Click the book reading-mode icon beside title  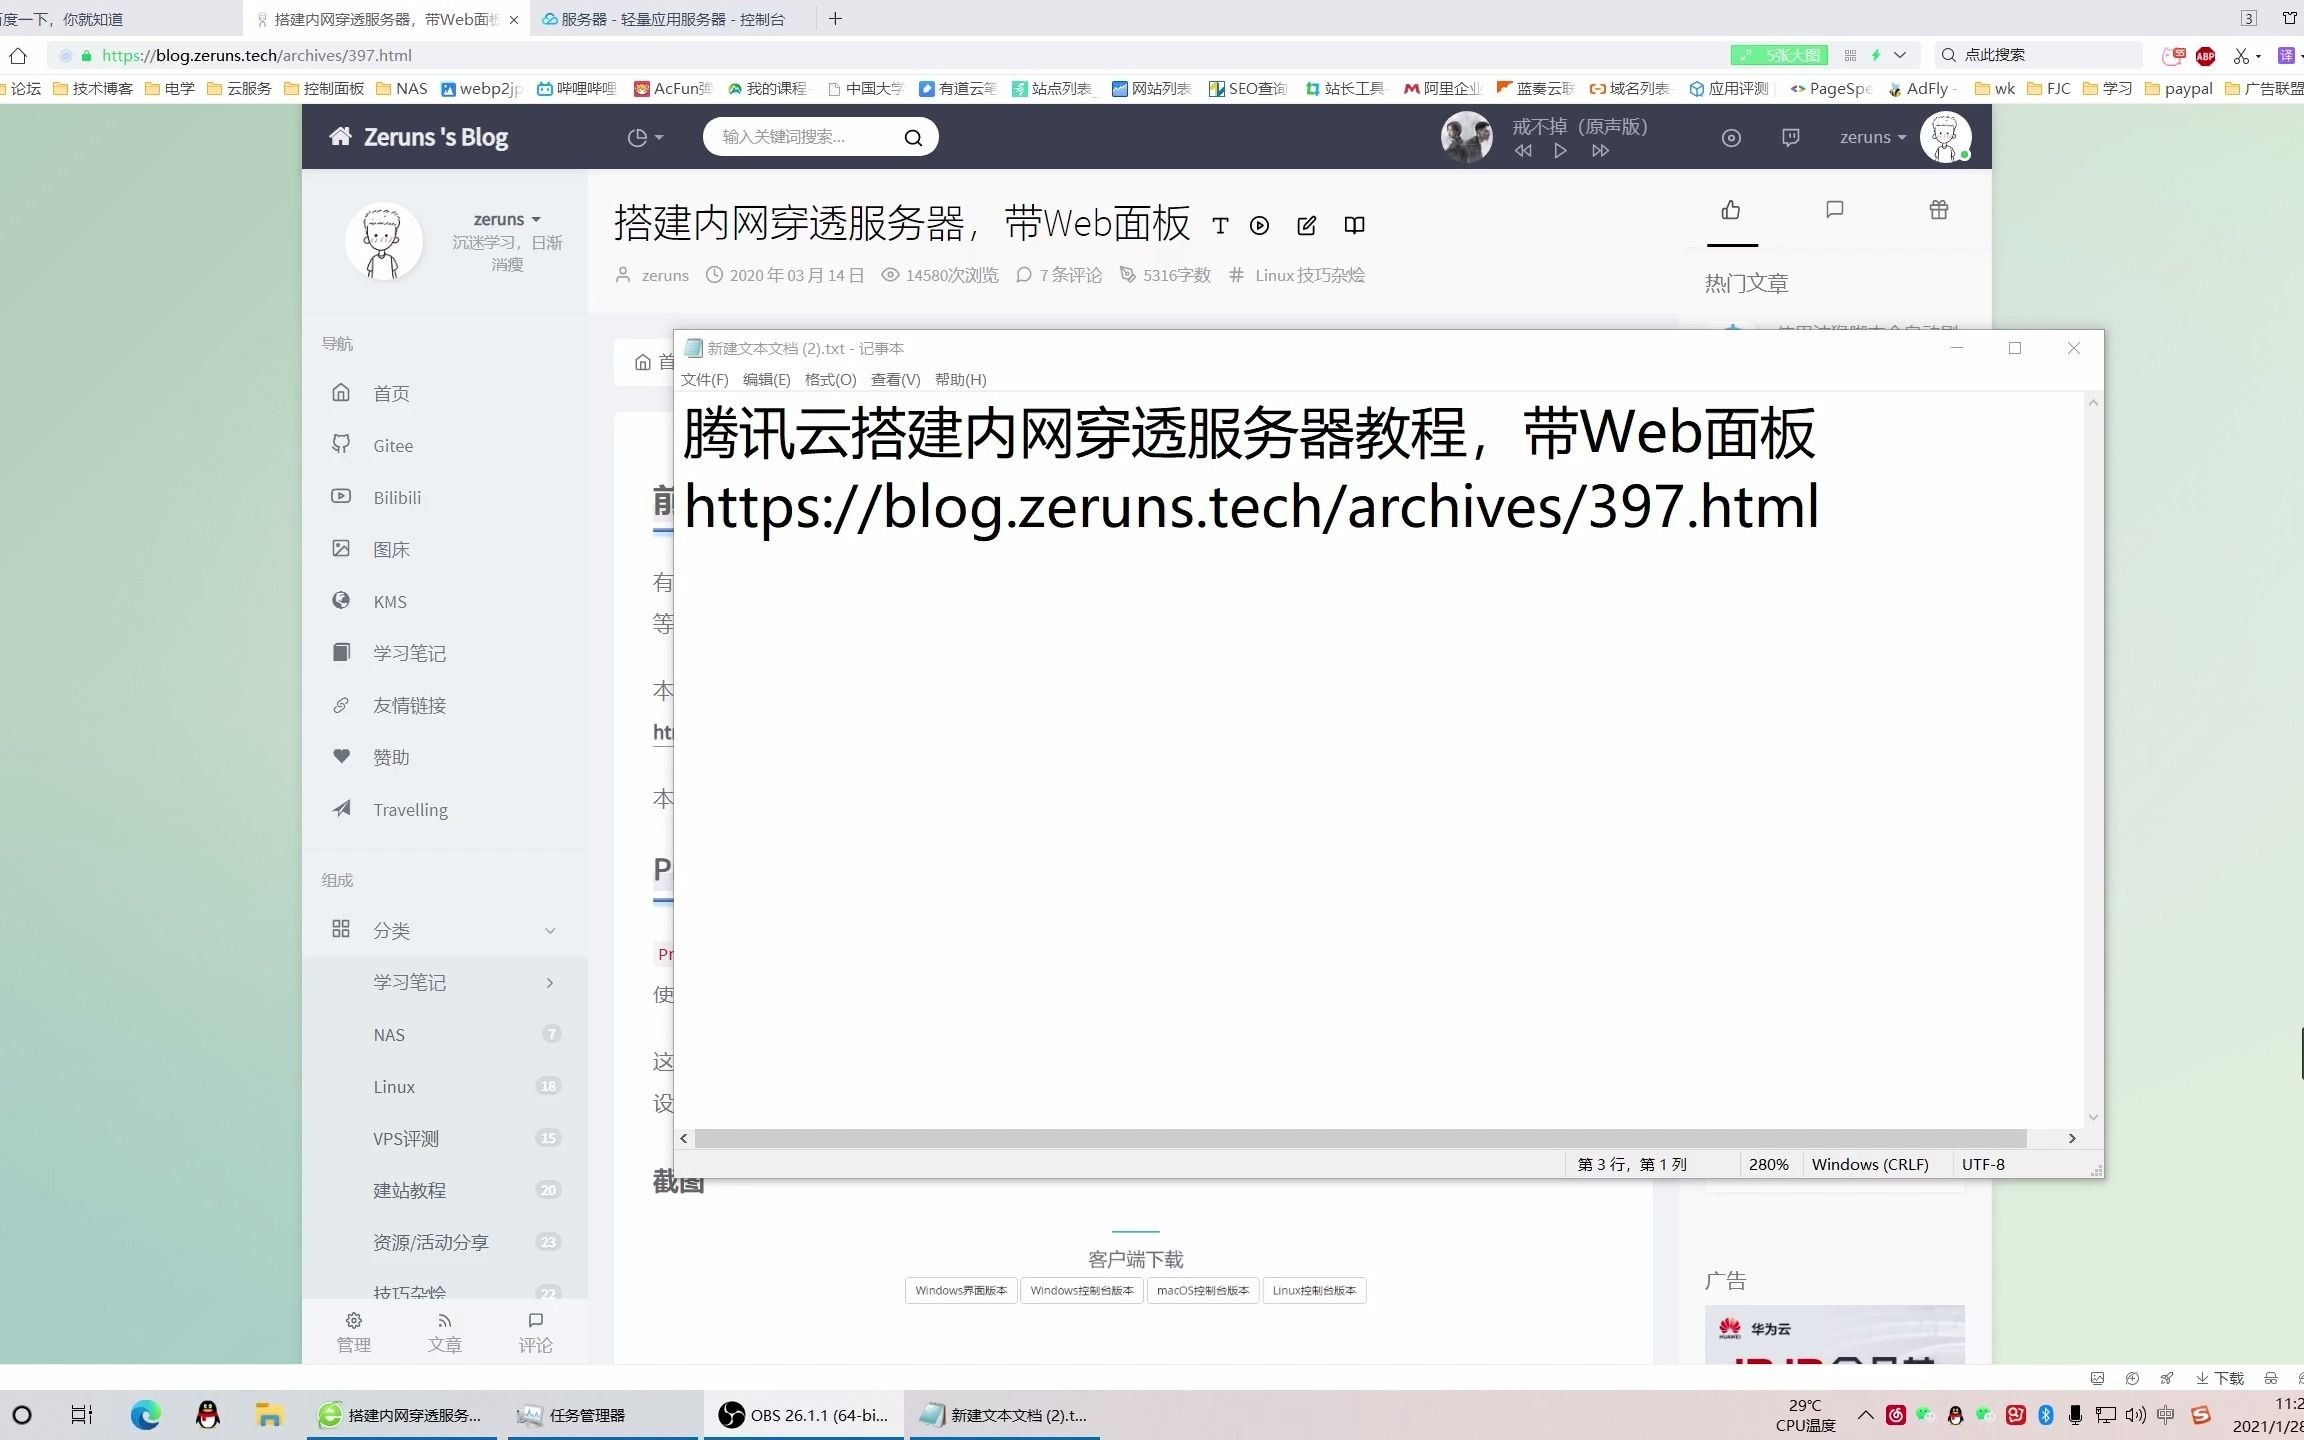coord(1354,225)
